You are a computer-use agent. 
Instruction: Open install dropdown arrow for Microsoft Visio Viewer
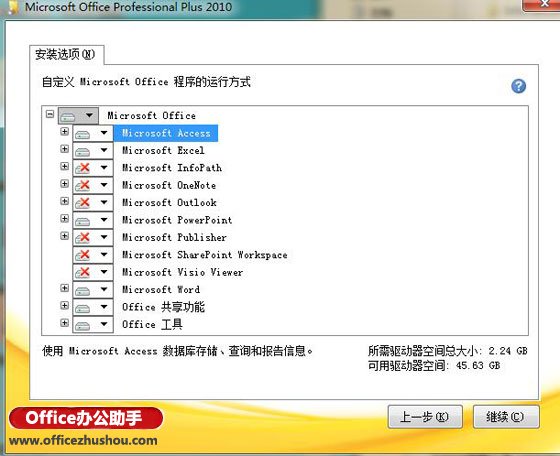(x=104, y=272)
